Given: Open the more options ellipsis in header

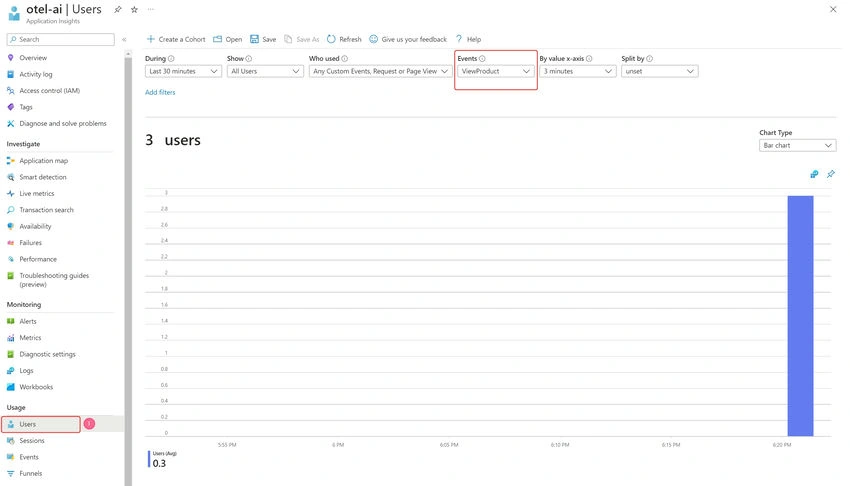Looking at the screenshot, I should pos(151,9).
